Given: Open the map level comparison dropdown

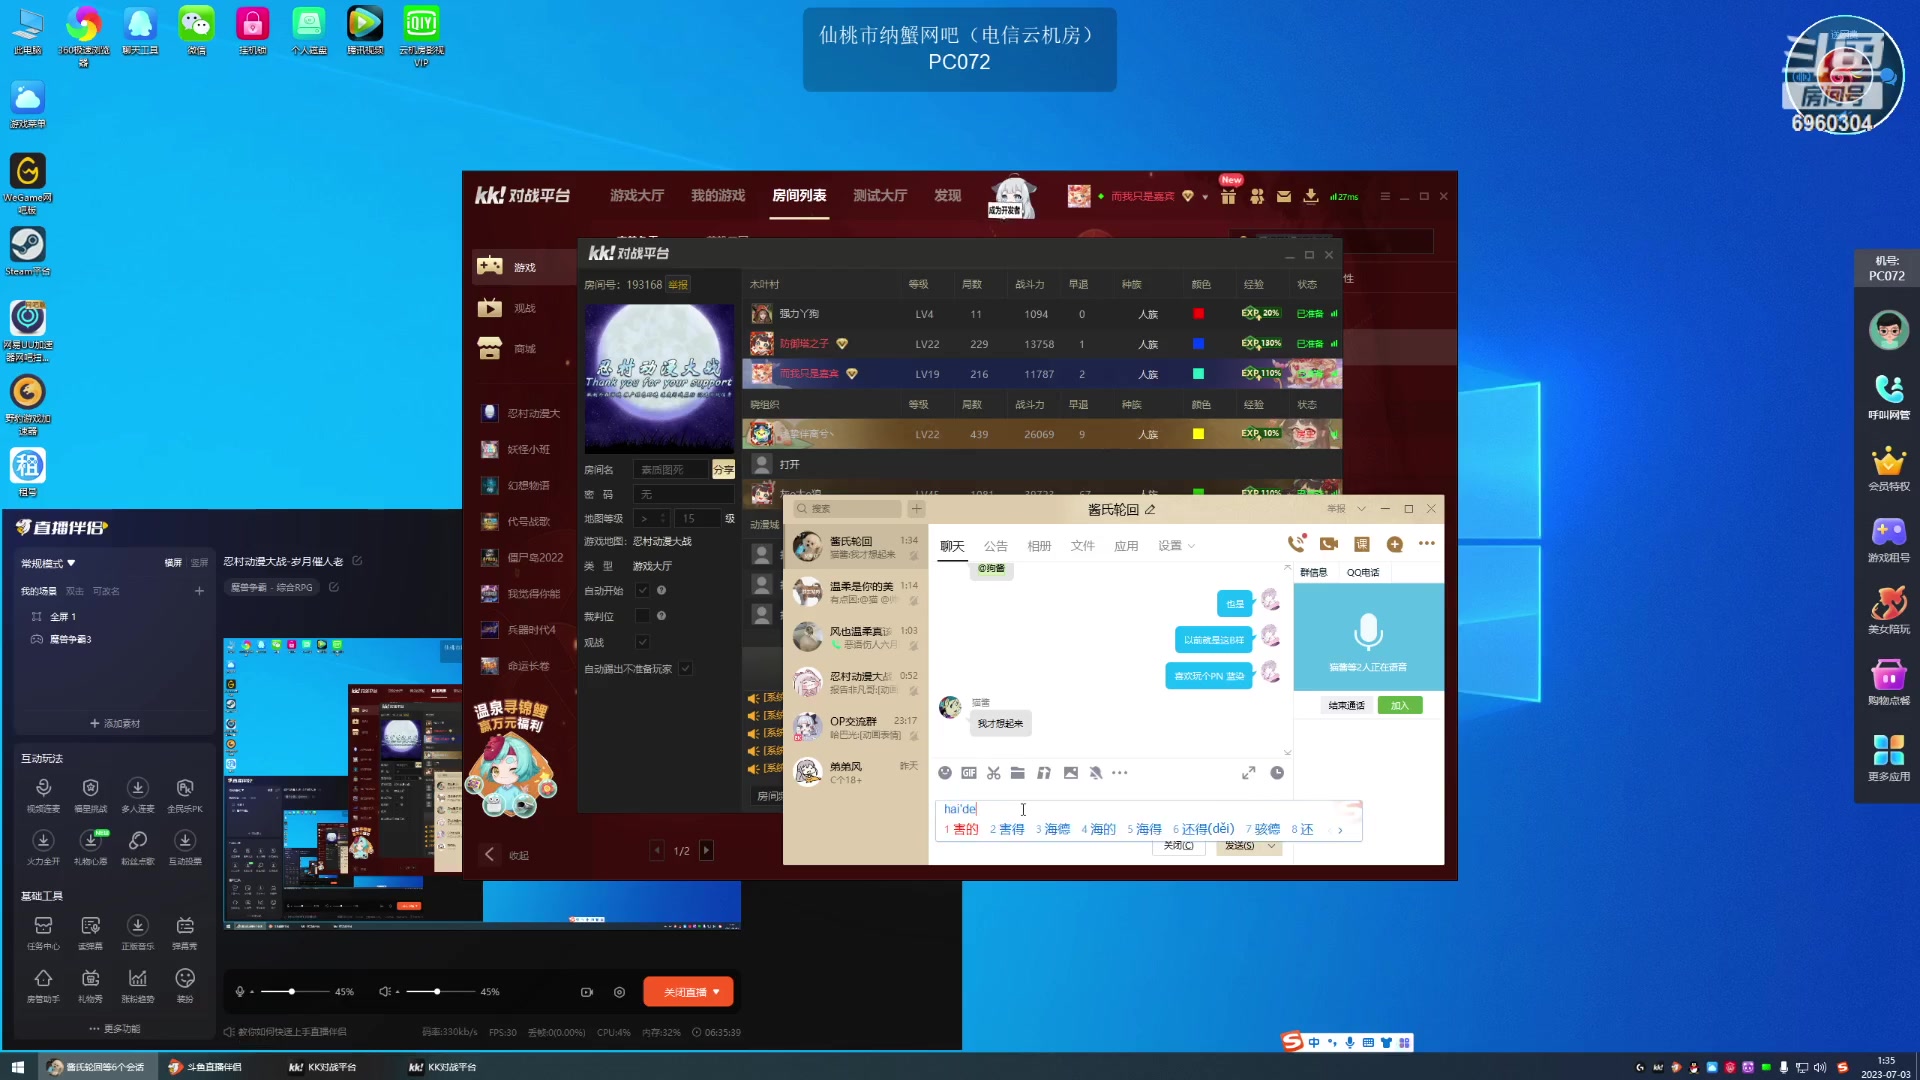Looking at the screenshot, I should [x=651, y=518].
